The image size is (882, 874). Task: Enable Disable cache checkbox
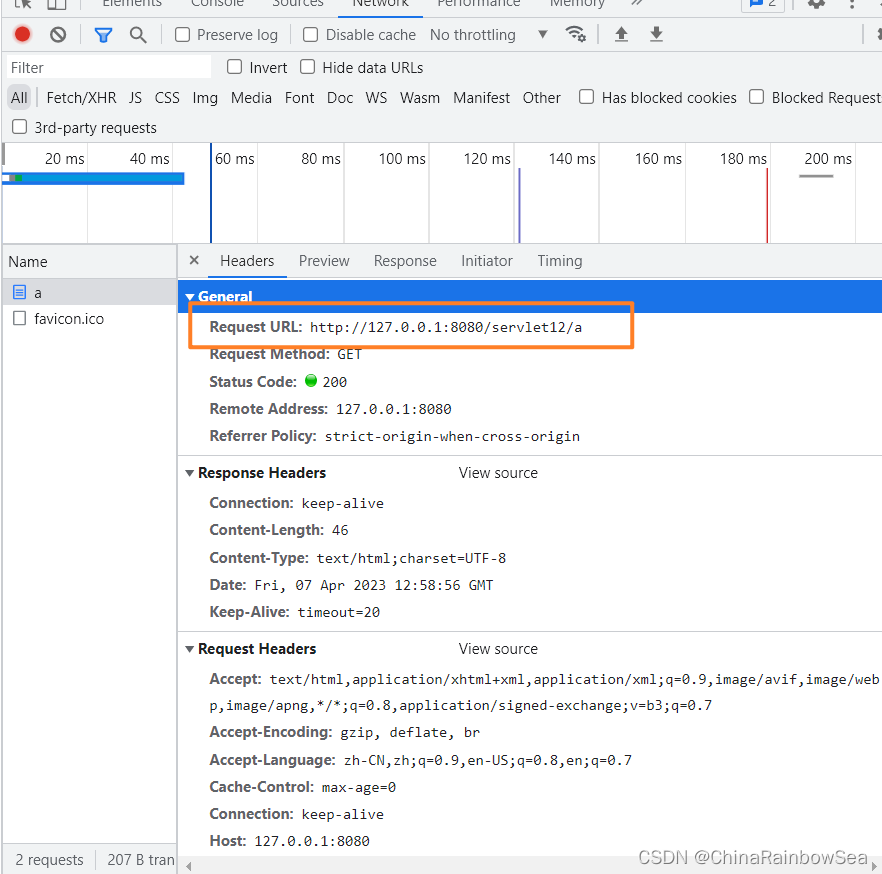[x=310, y=35]
